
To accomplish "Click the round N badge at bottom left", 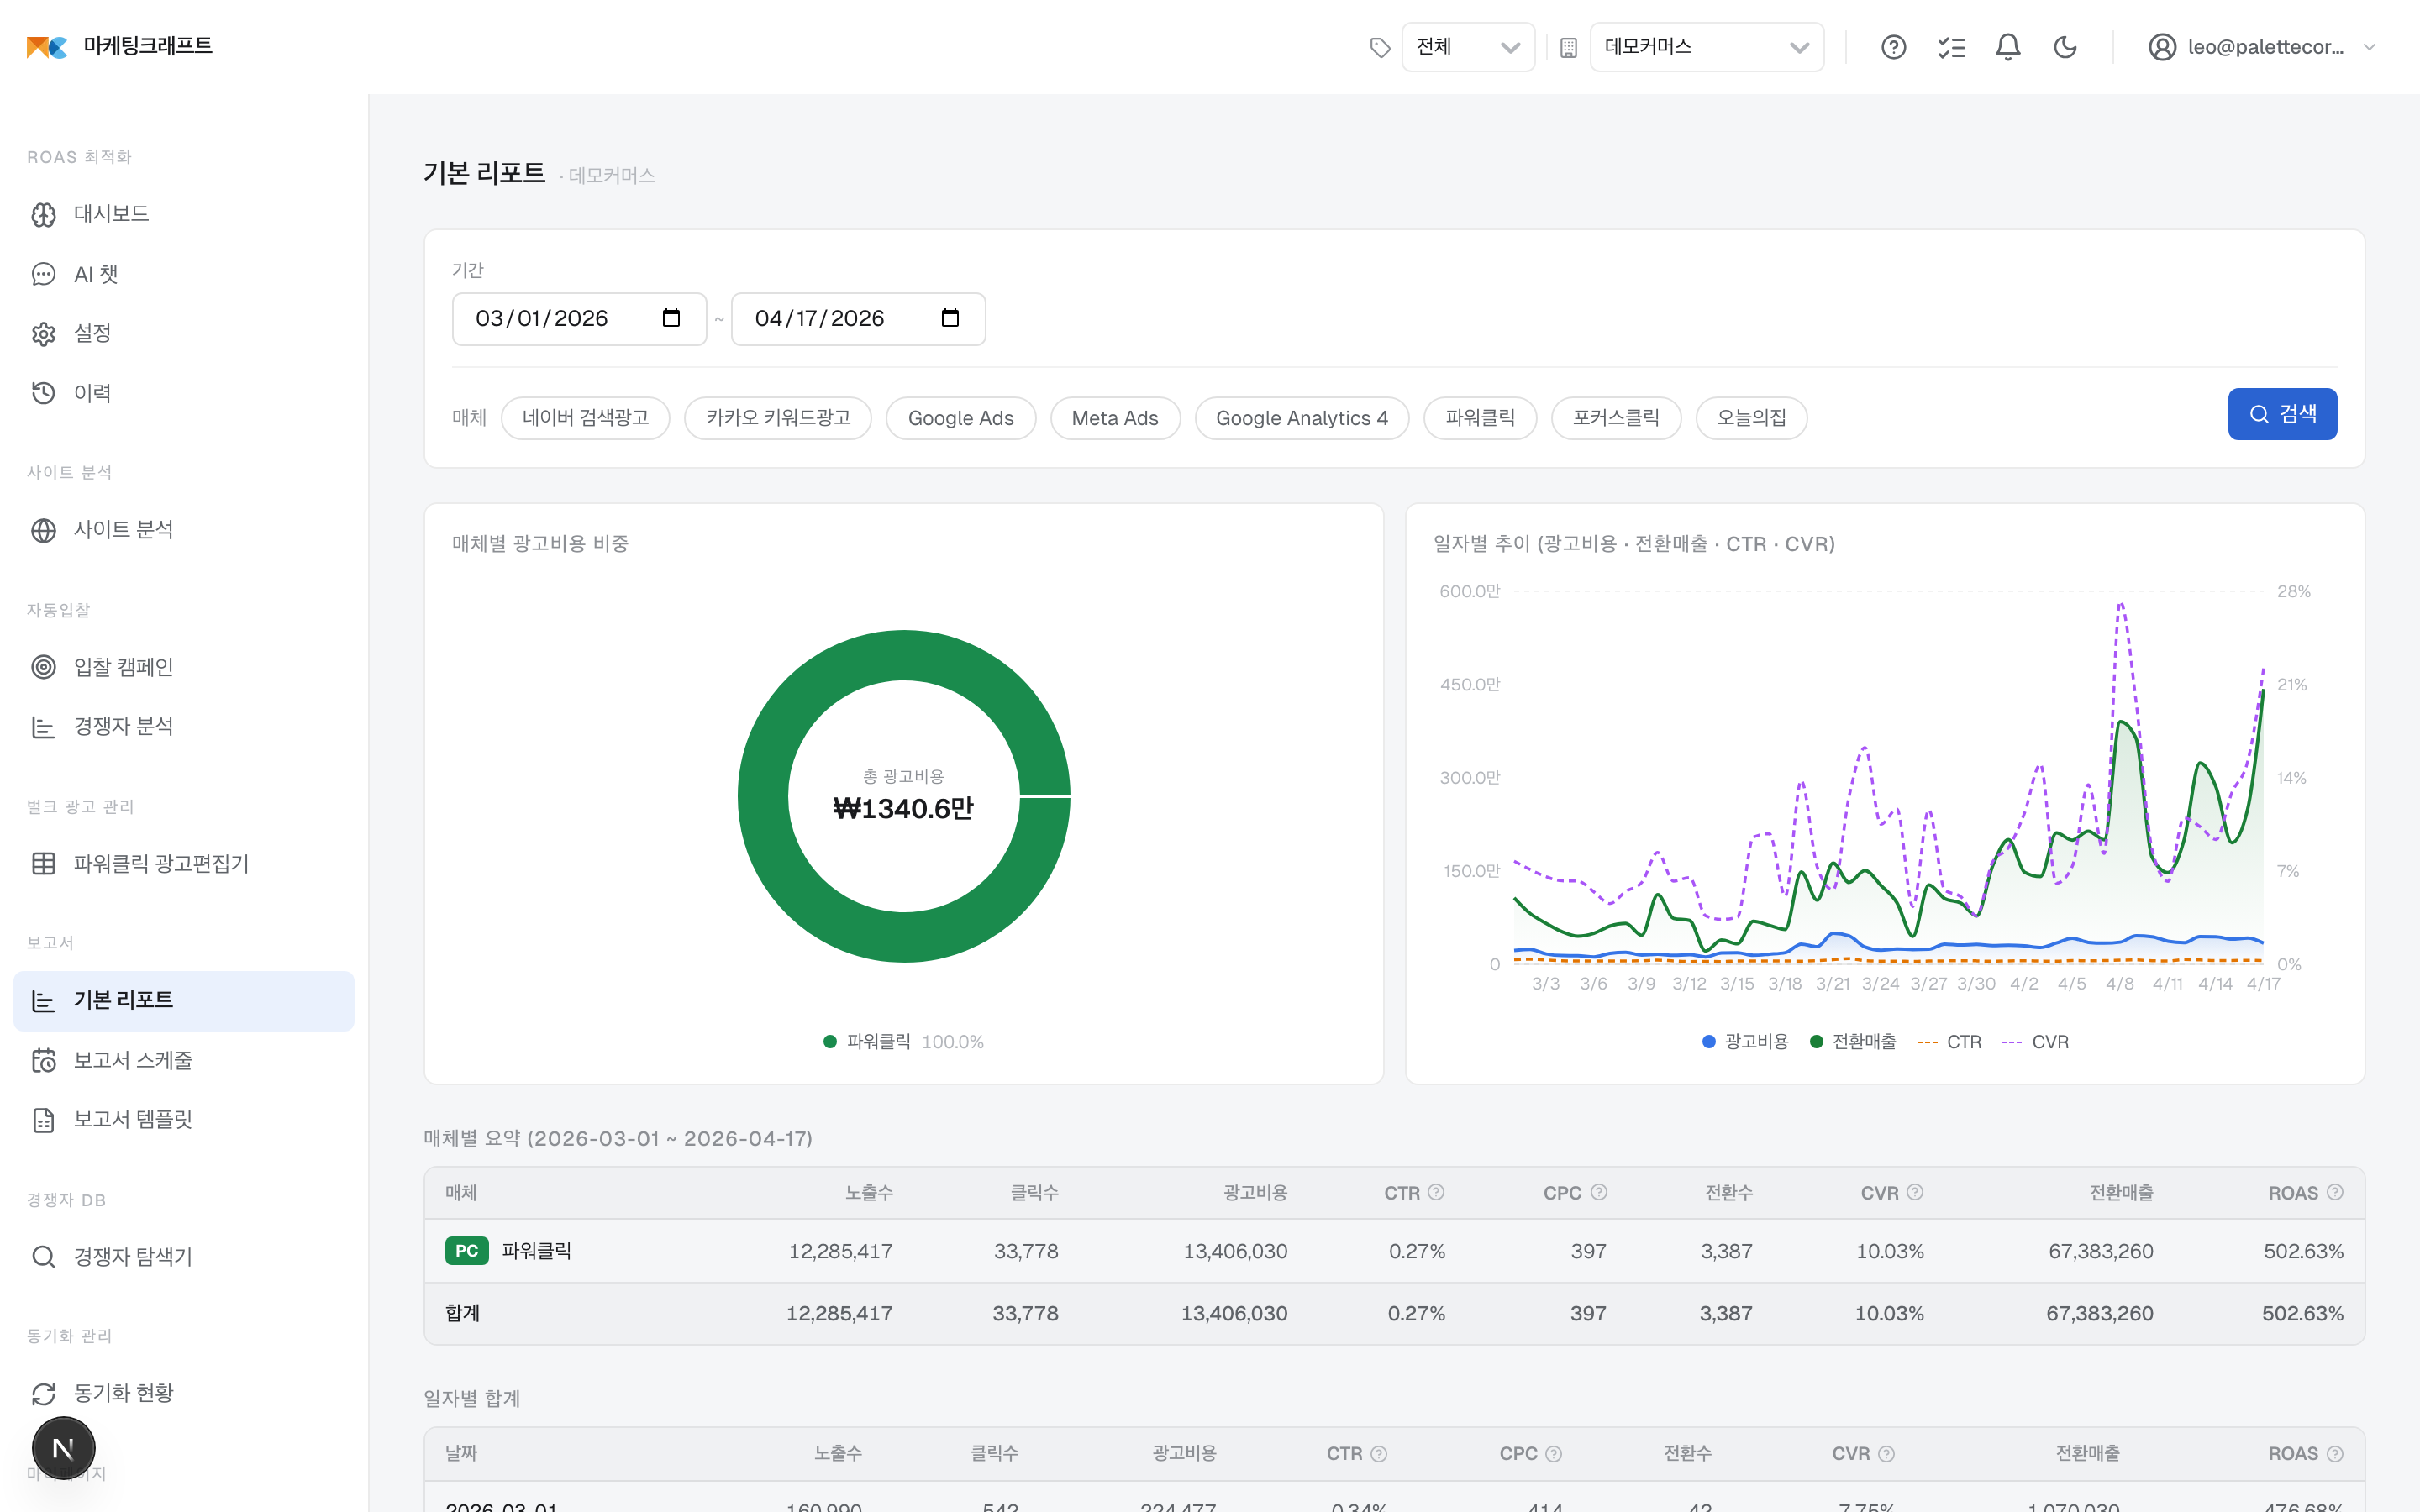I will point(63,1448).
